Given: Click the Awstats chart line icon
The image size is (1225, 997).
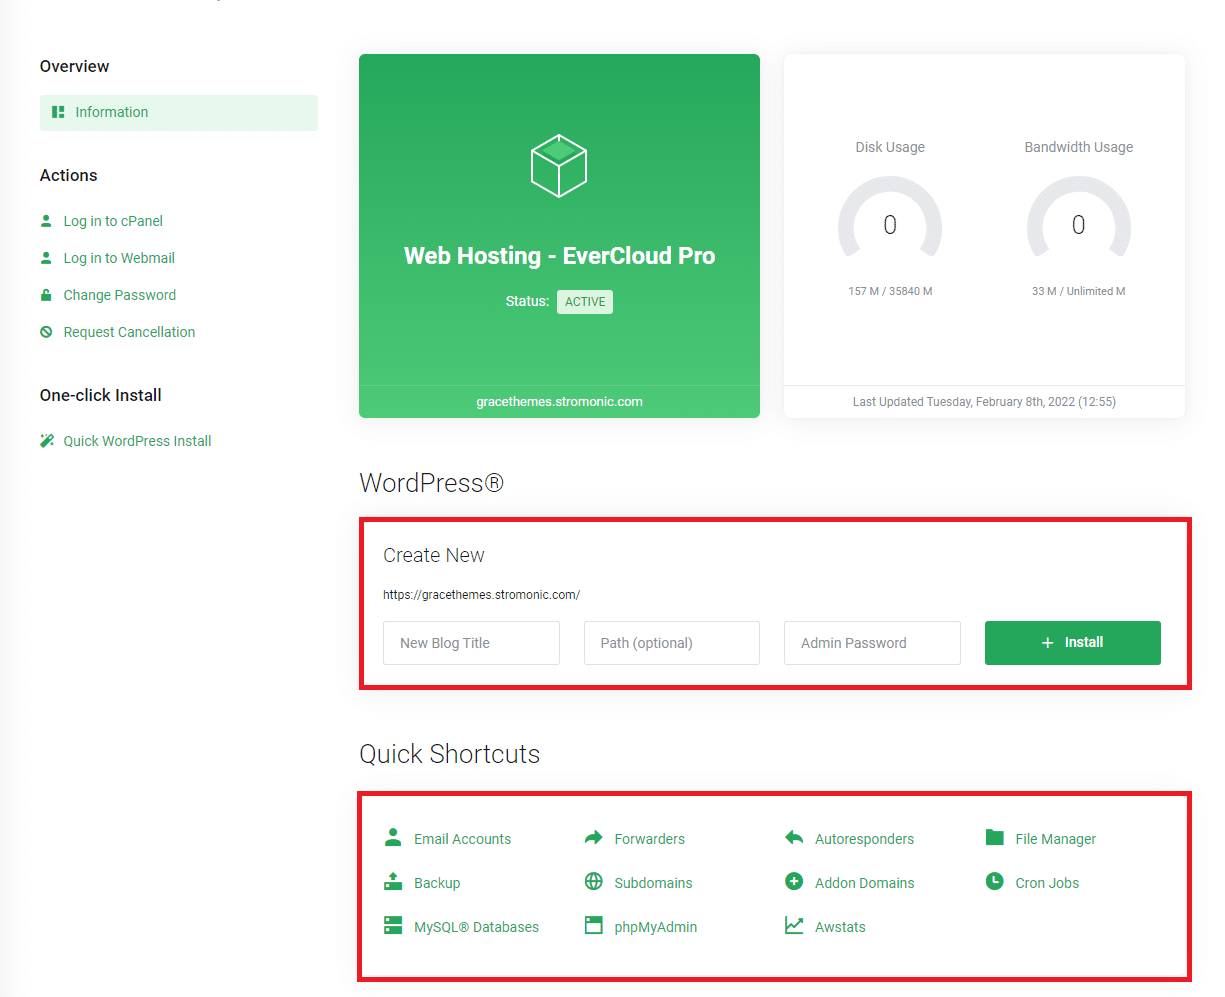Looking at the screenshot, I should coord(794,926).
